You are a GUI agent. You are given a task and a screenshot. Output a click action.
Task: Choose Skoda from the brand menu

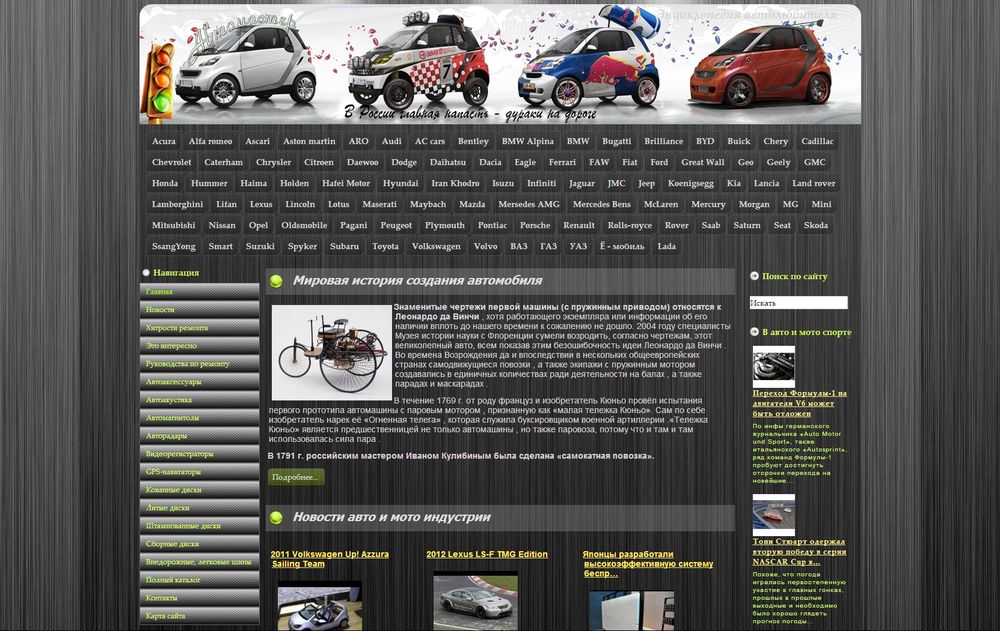[816, 226]
